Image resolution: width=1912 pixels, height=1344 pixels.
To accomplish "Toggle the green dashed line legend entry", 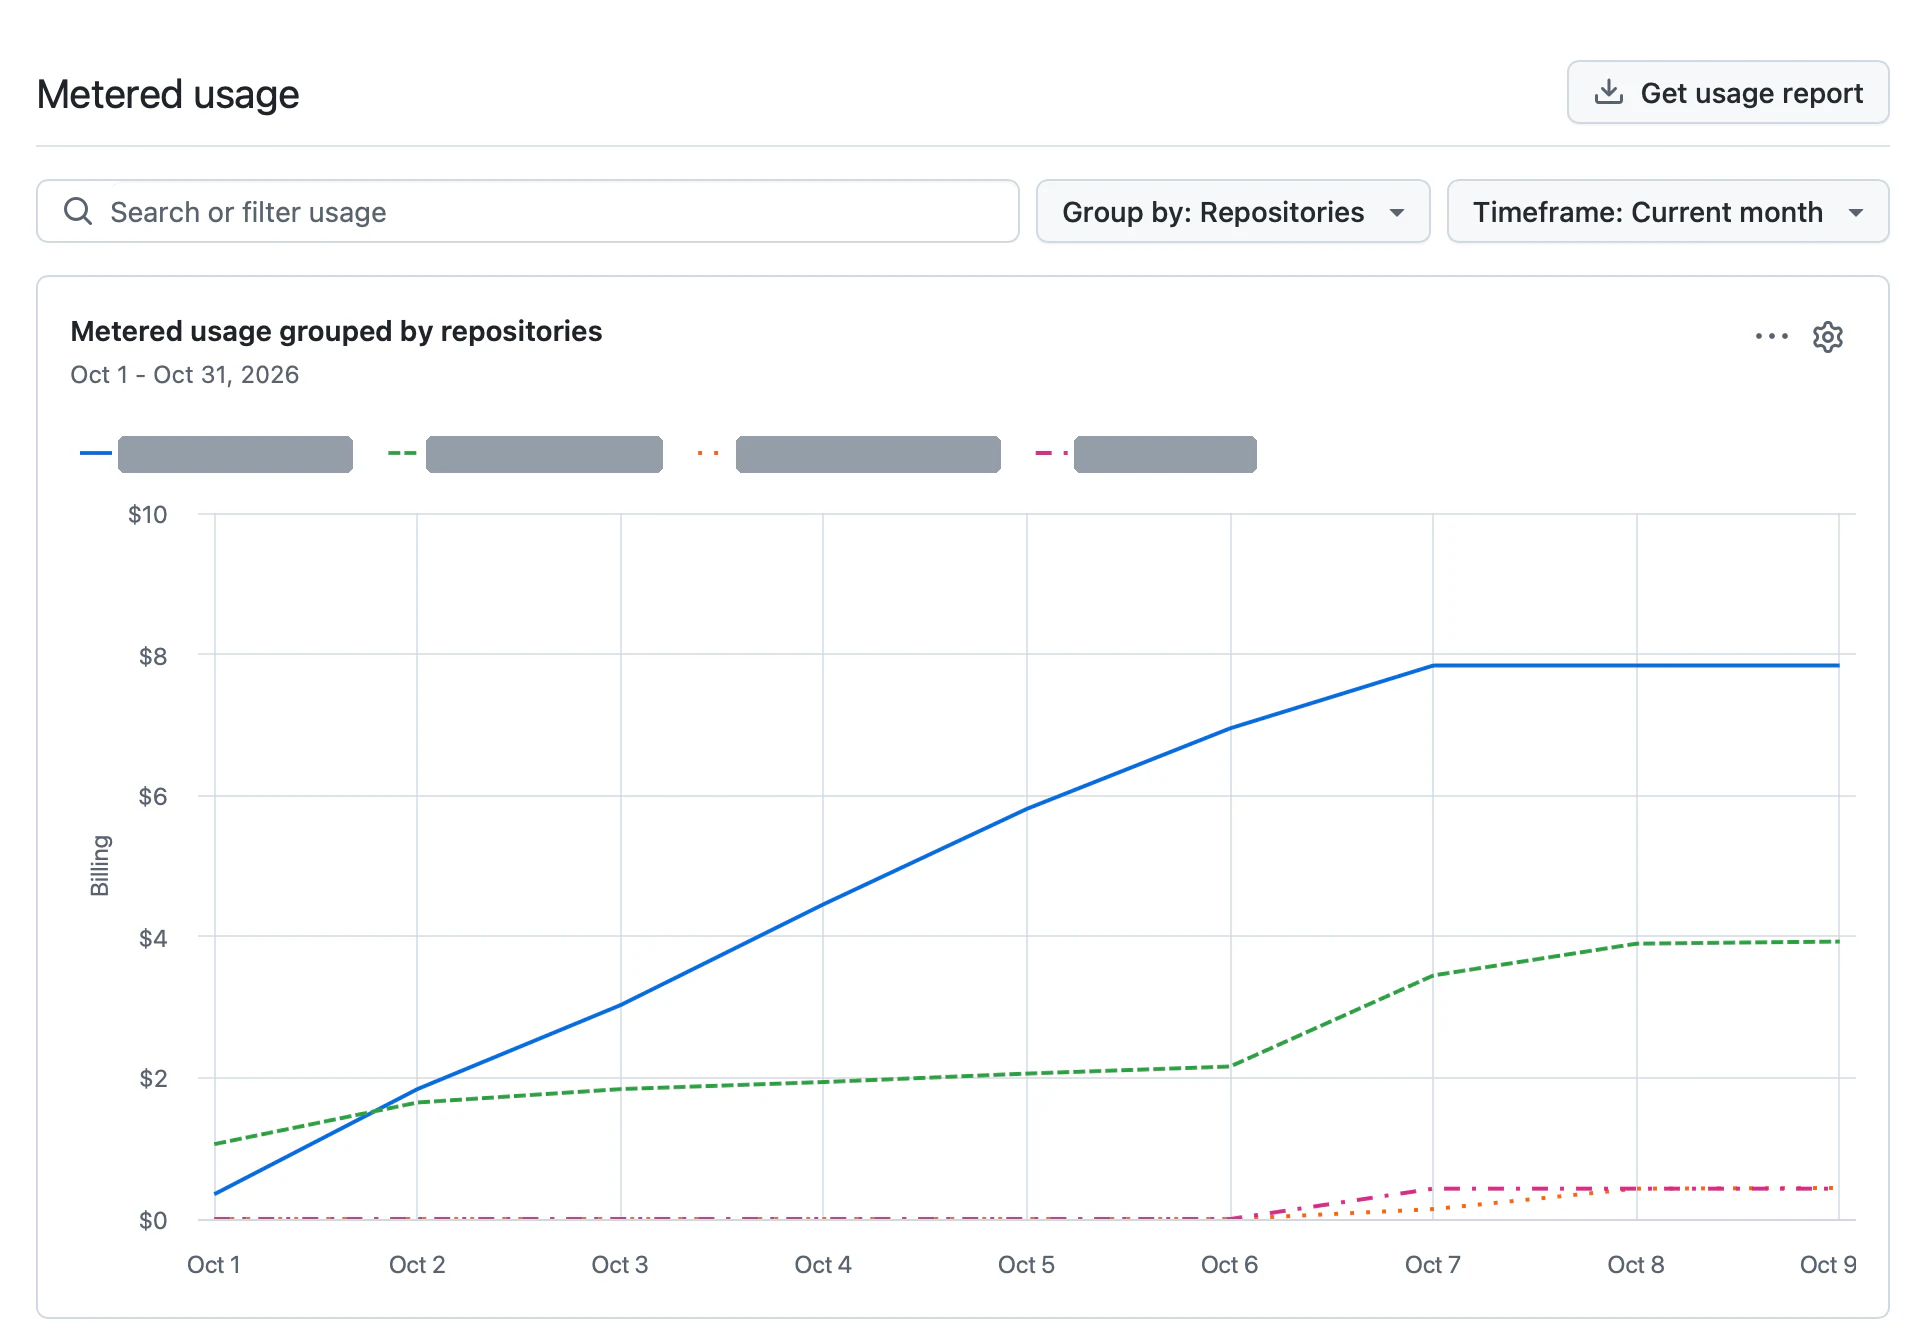I will pyautogui.click(x=525, y=454).
